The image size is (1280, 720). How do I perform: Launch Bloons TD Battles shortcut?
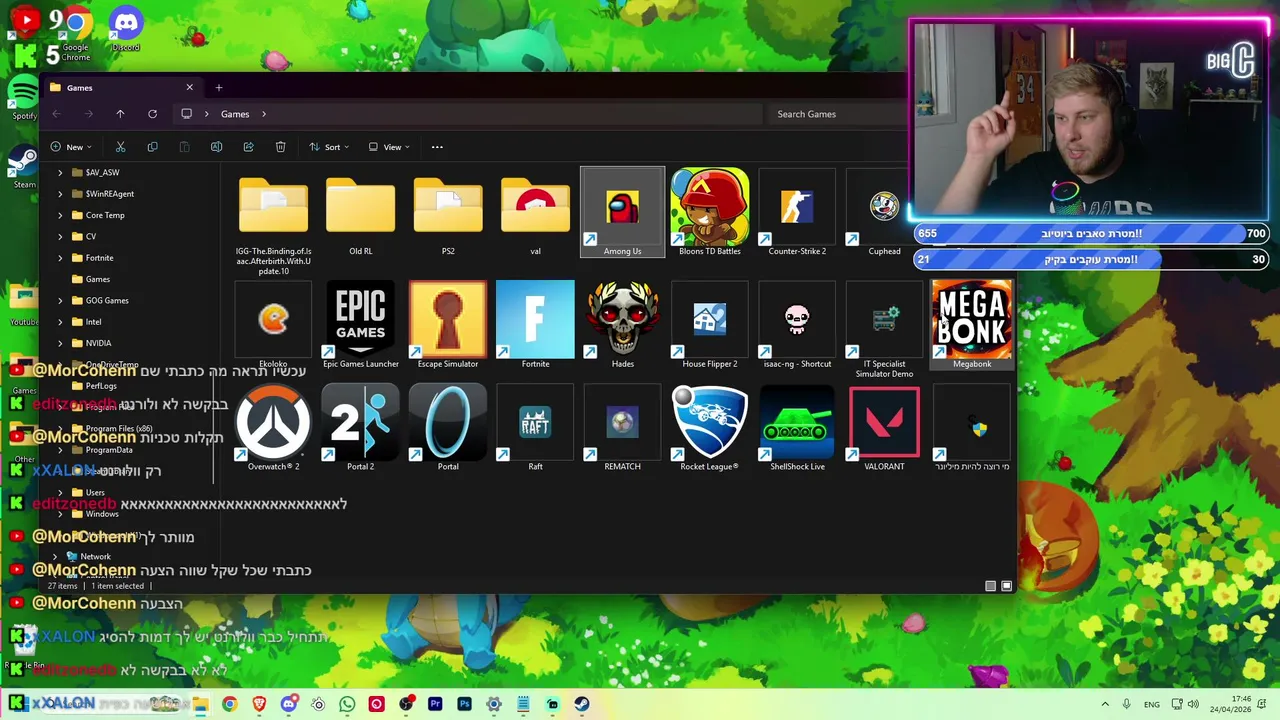click(x=710, y=212)
